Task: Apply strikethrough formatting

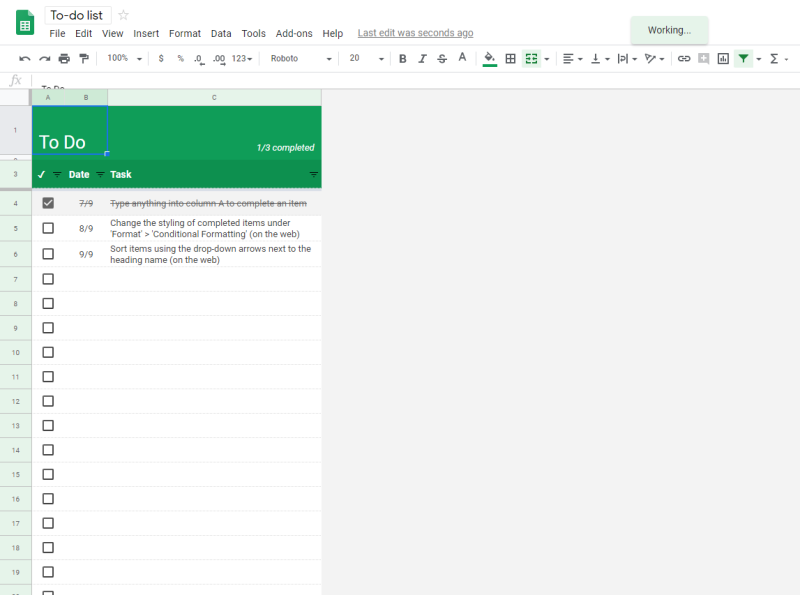Action: (x=442, y=59)
